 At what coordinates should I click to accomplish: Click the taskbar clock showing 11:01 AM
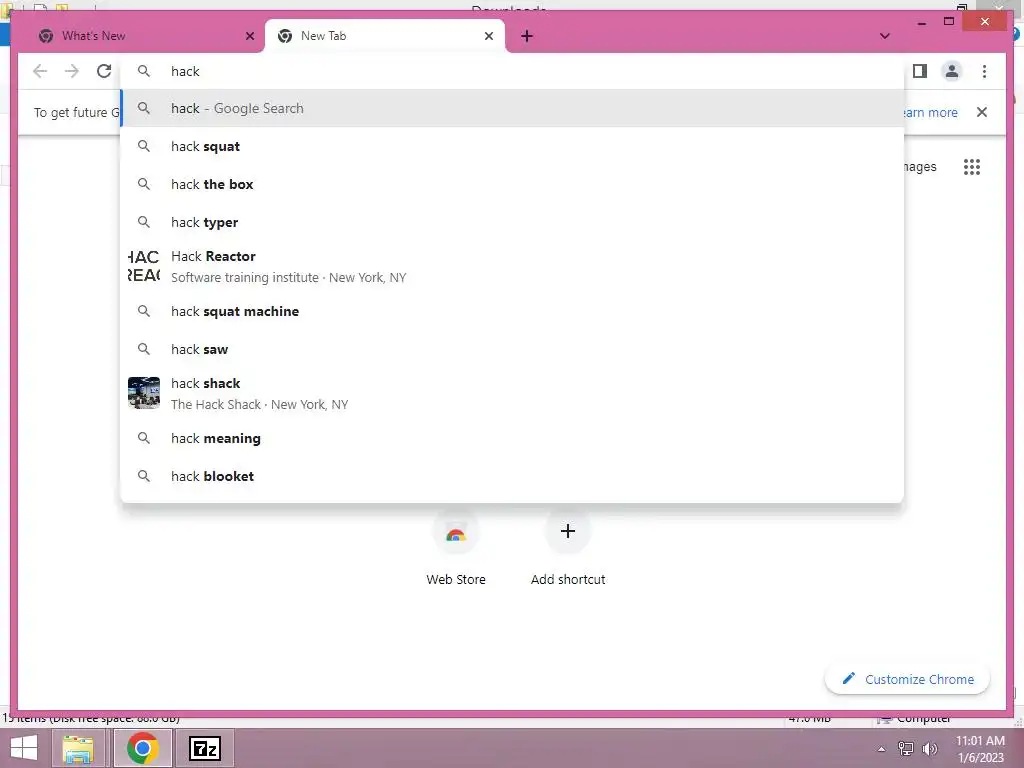point(980,749)
